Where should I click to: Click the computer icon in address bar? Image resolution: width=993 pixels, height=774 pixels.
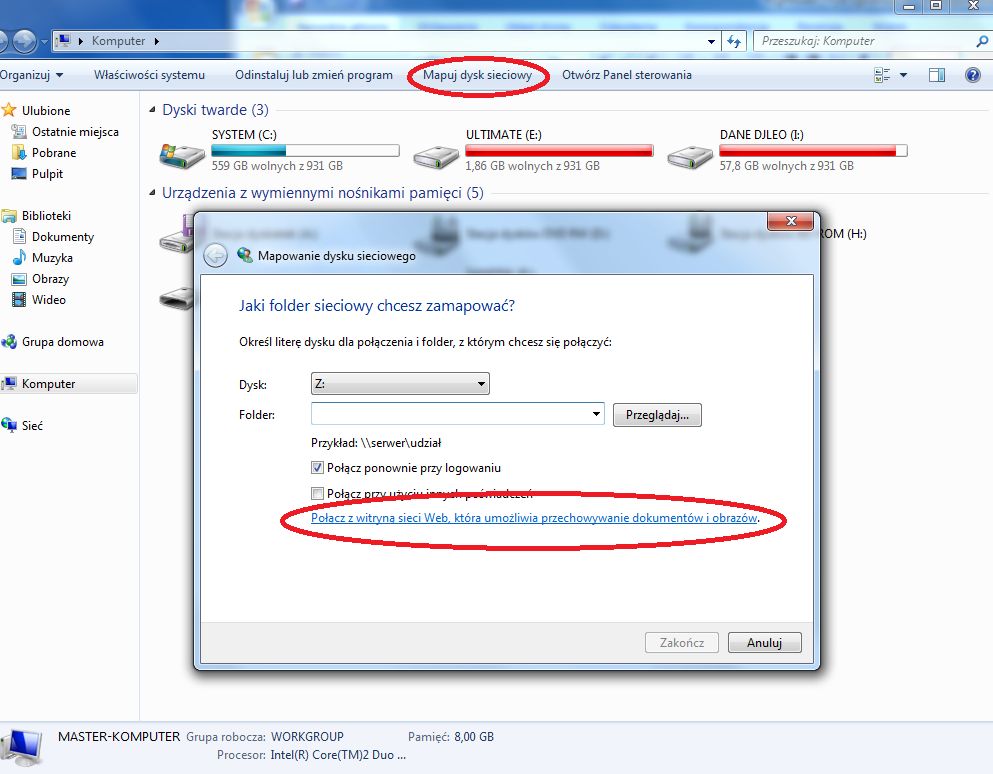[63, 41]
